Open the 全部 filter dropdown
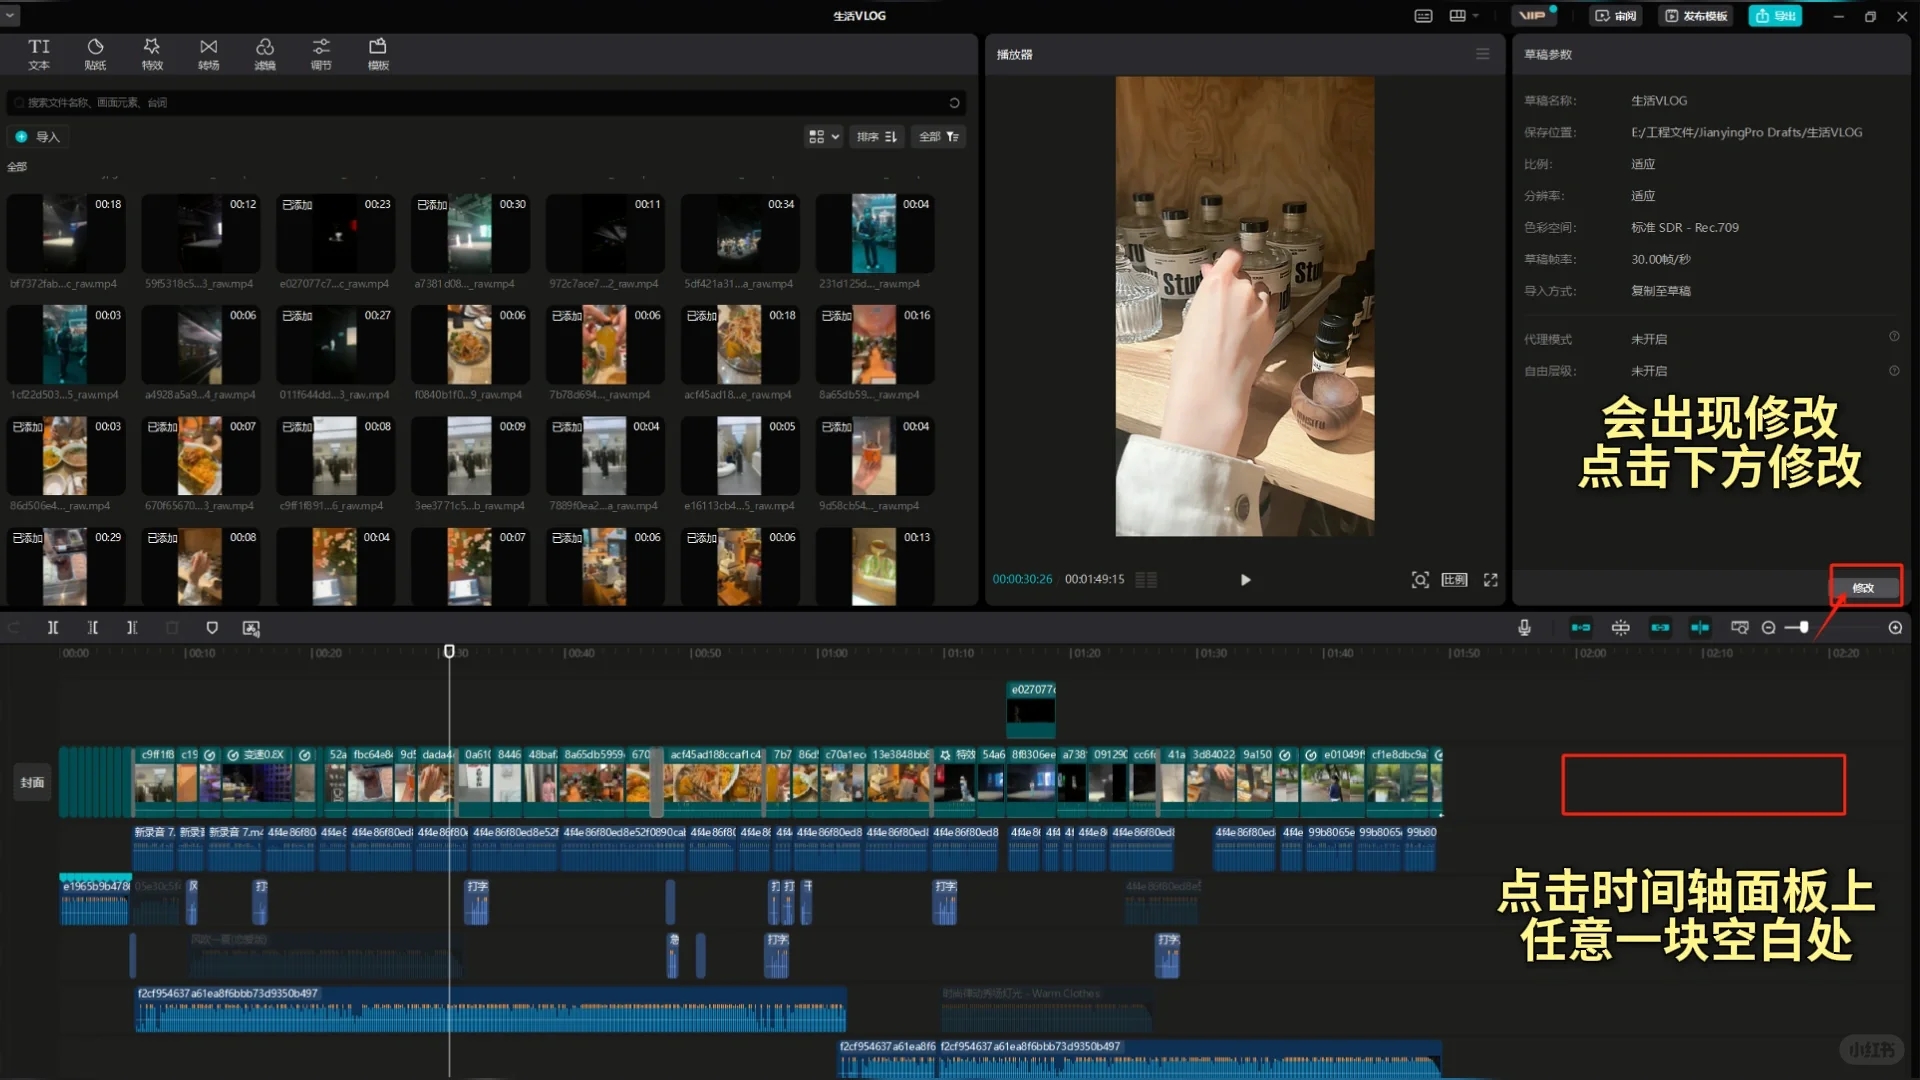Image resolution: width=1920 pixels, height=1080 pixels. pyautogui.click(x=939, y=137)
